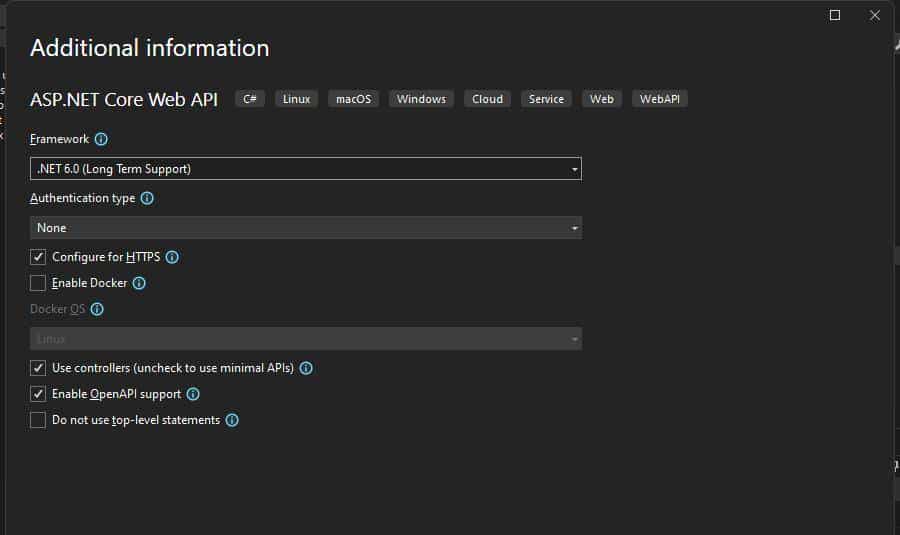Click the Framework label
This screenshot has height=535, width=900.
(60, 139)
